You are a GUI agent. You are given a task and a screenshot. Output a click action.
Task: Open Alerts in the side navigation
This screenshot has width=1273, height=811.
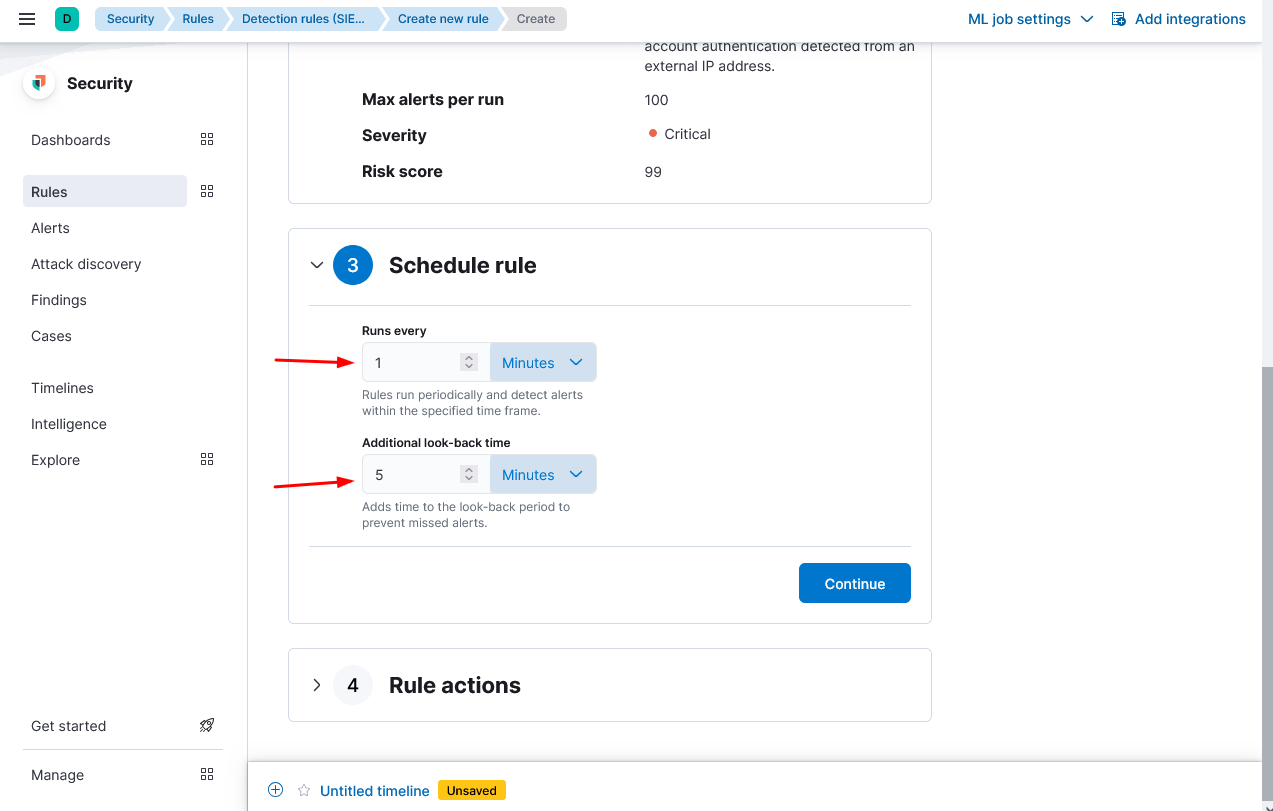click(51, 228)
